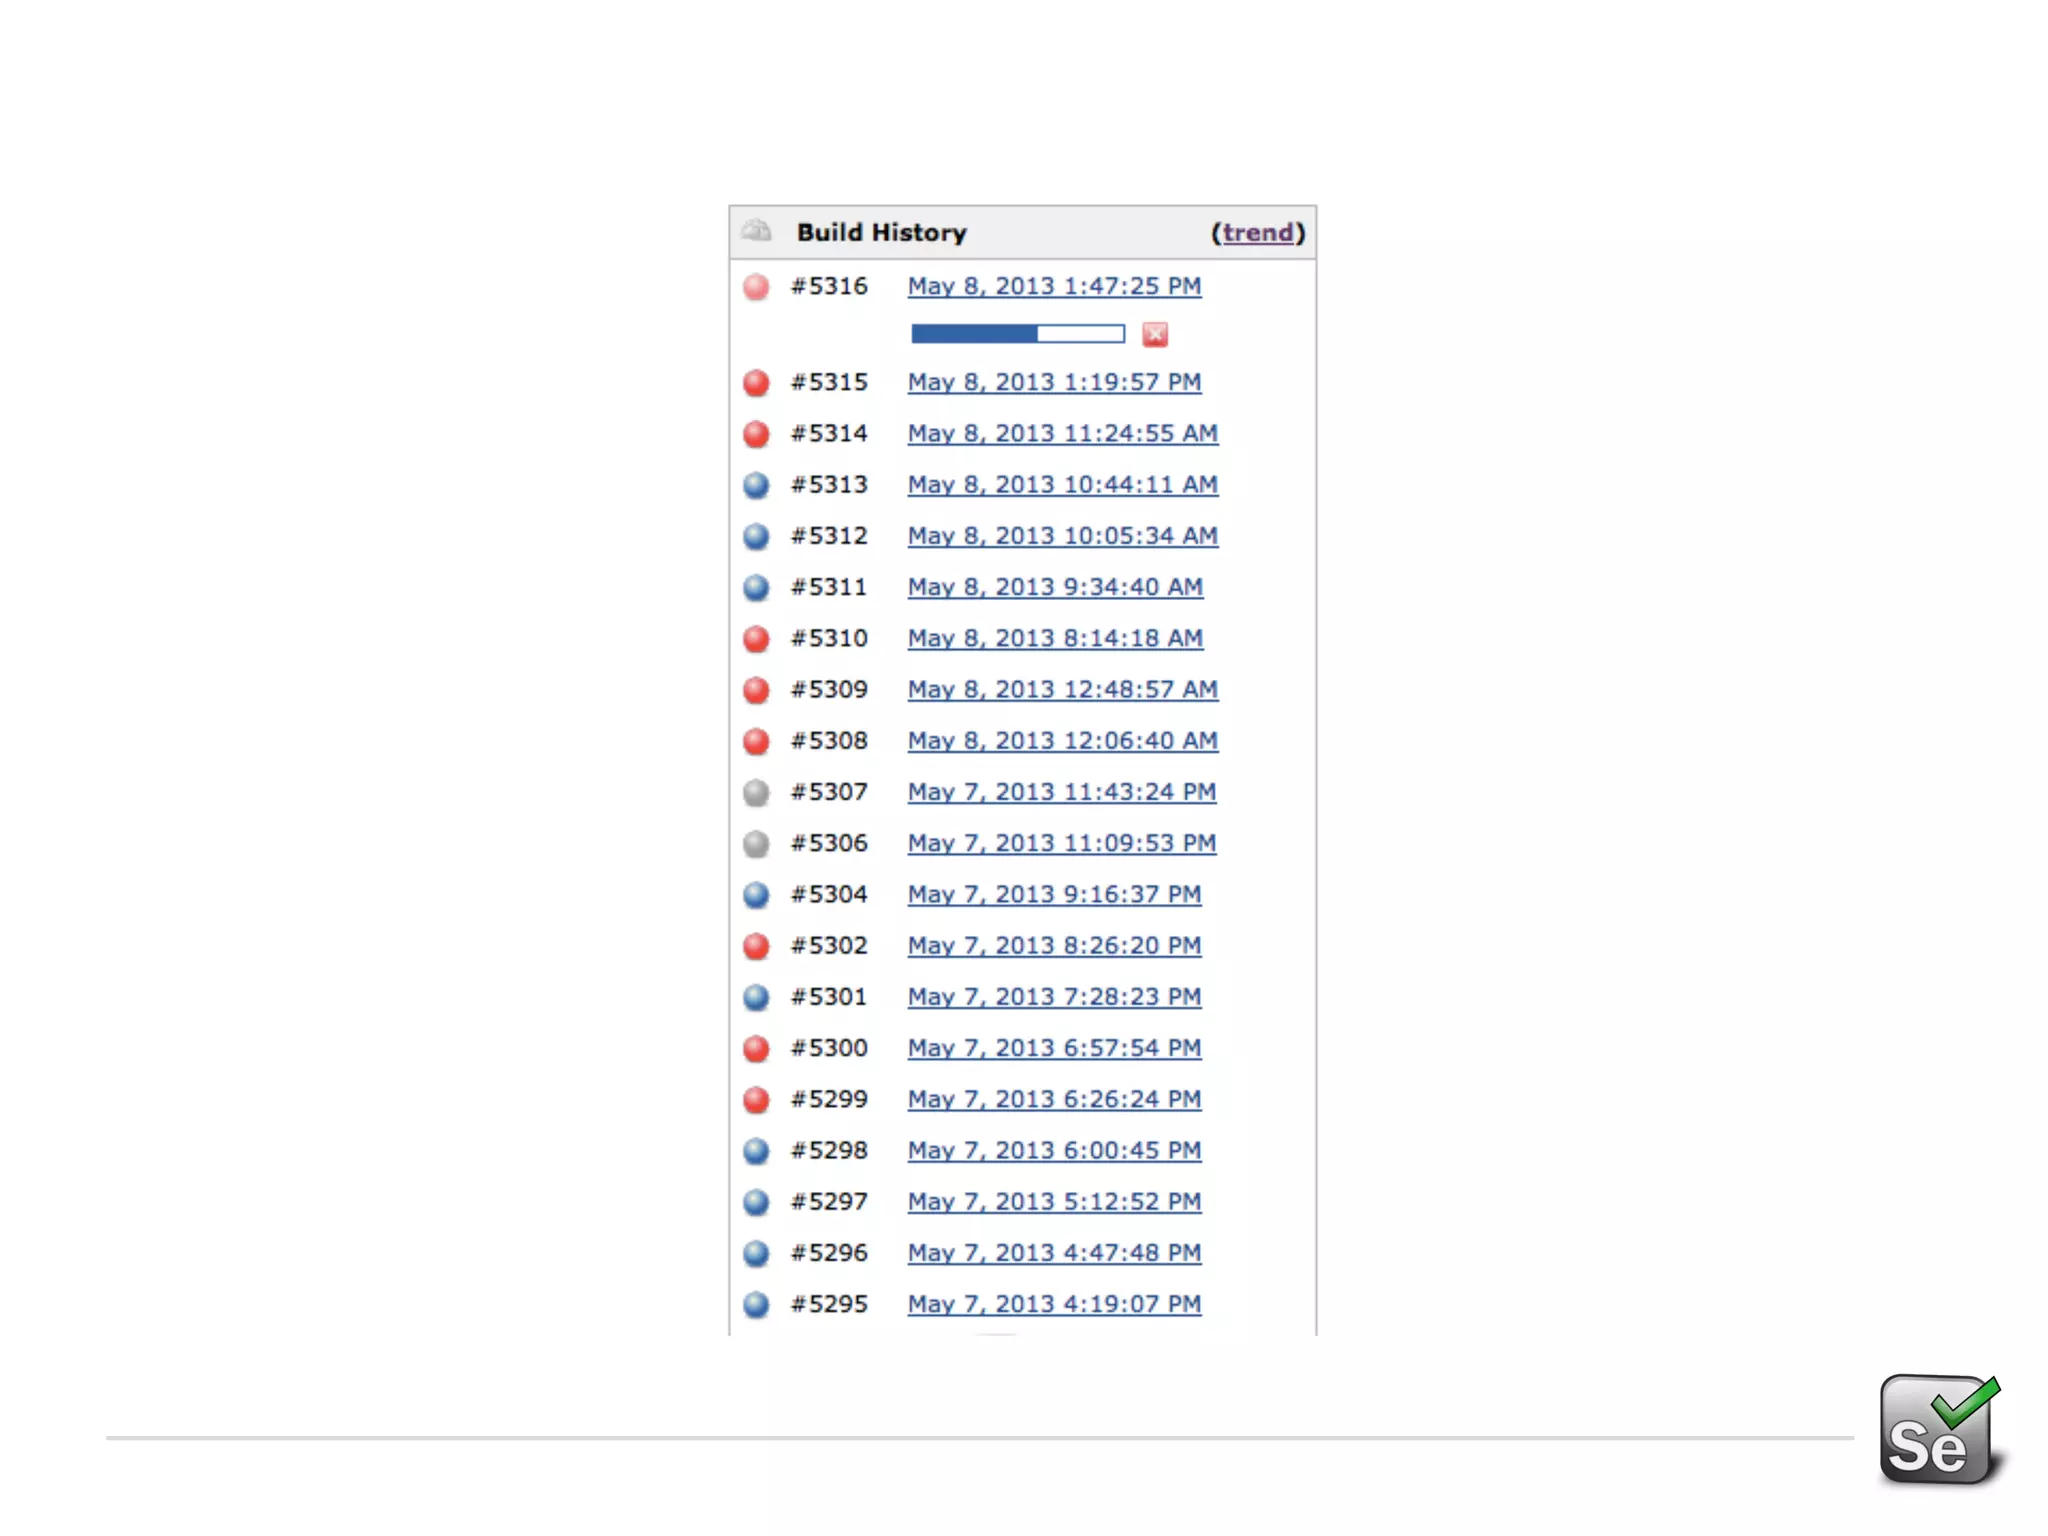Click grey status ball for build #5306

pyautogui.click(x=757, y=844)
